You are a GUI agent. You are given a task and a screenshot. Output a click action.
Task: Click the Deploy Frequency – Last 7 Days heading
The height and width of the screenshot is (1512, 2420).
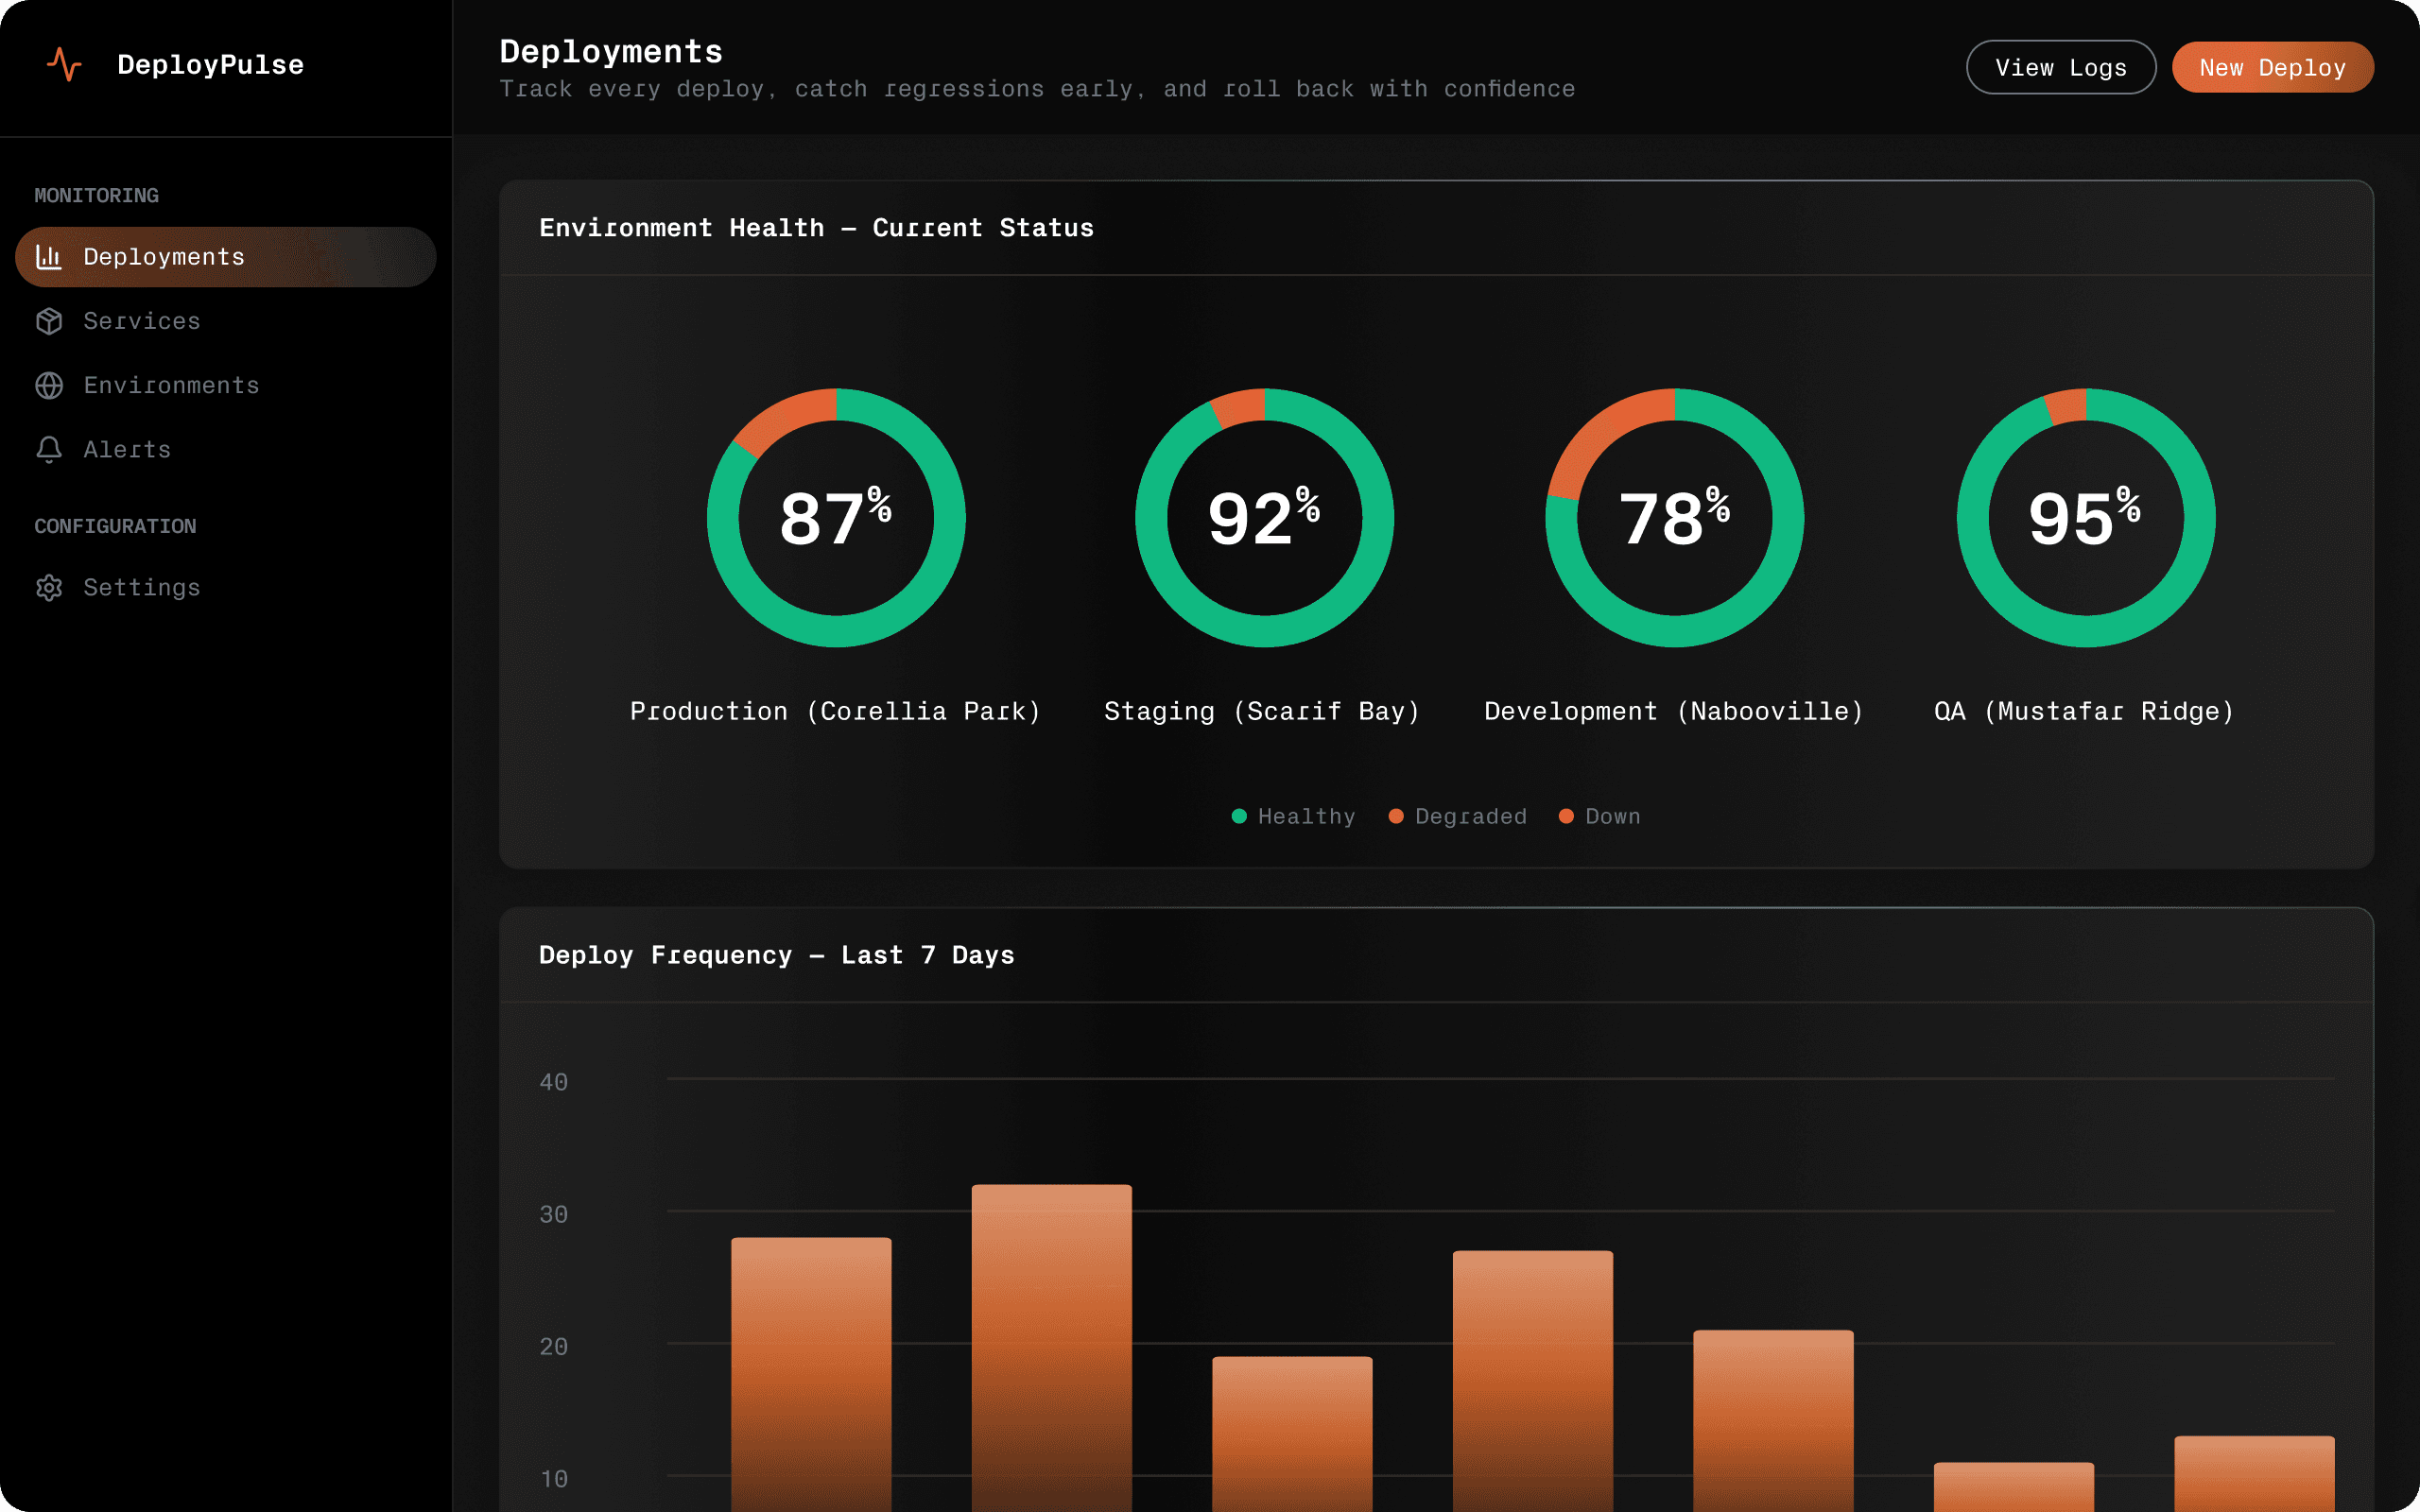pyautogui.click(x=776, y=955)
